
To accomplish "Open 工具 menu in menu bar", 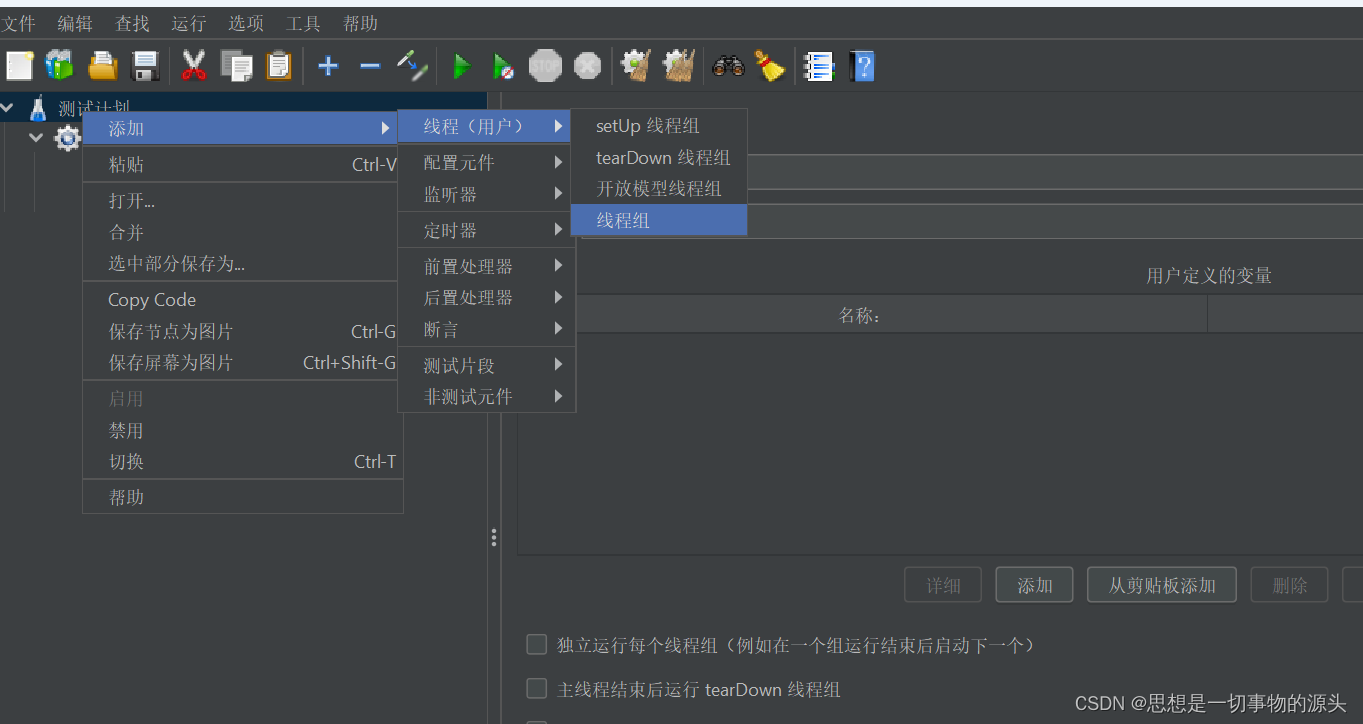I will [303, 23].
